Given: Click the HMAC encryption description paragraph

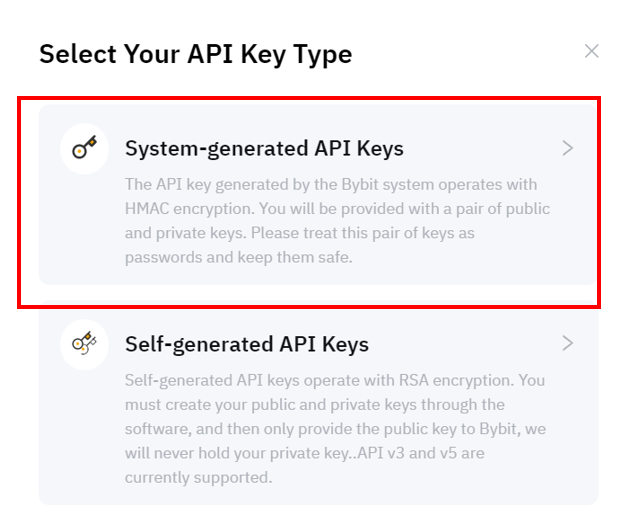Looking at the screenshot, I should point(337,221).
